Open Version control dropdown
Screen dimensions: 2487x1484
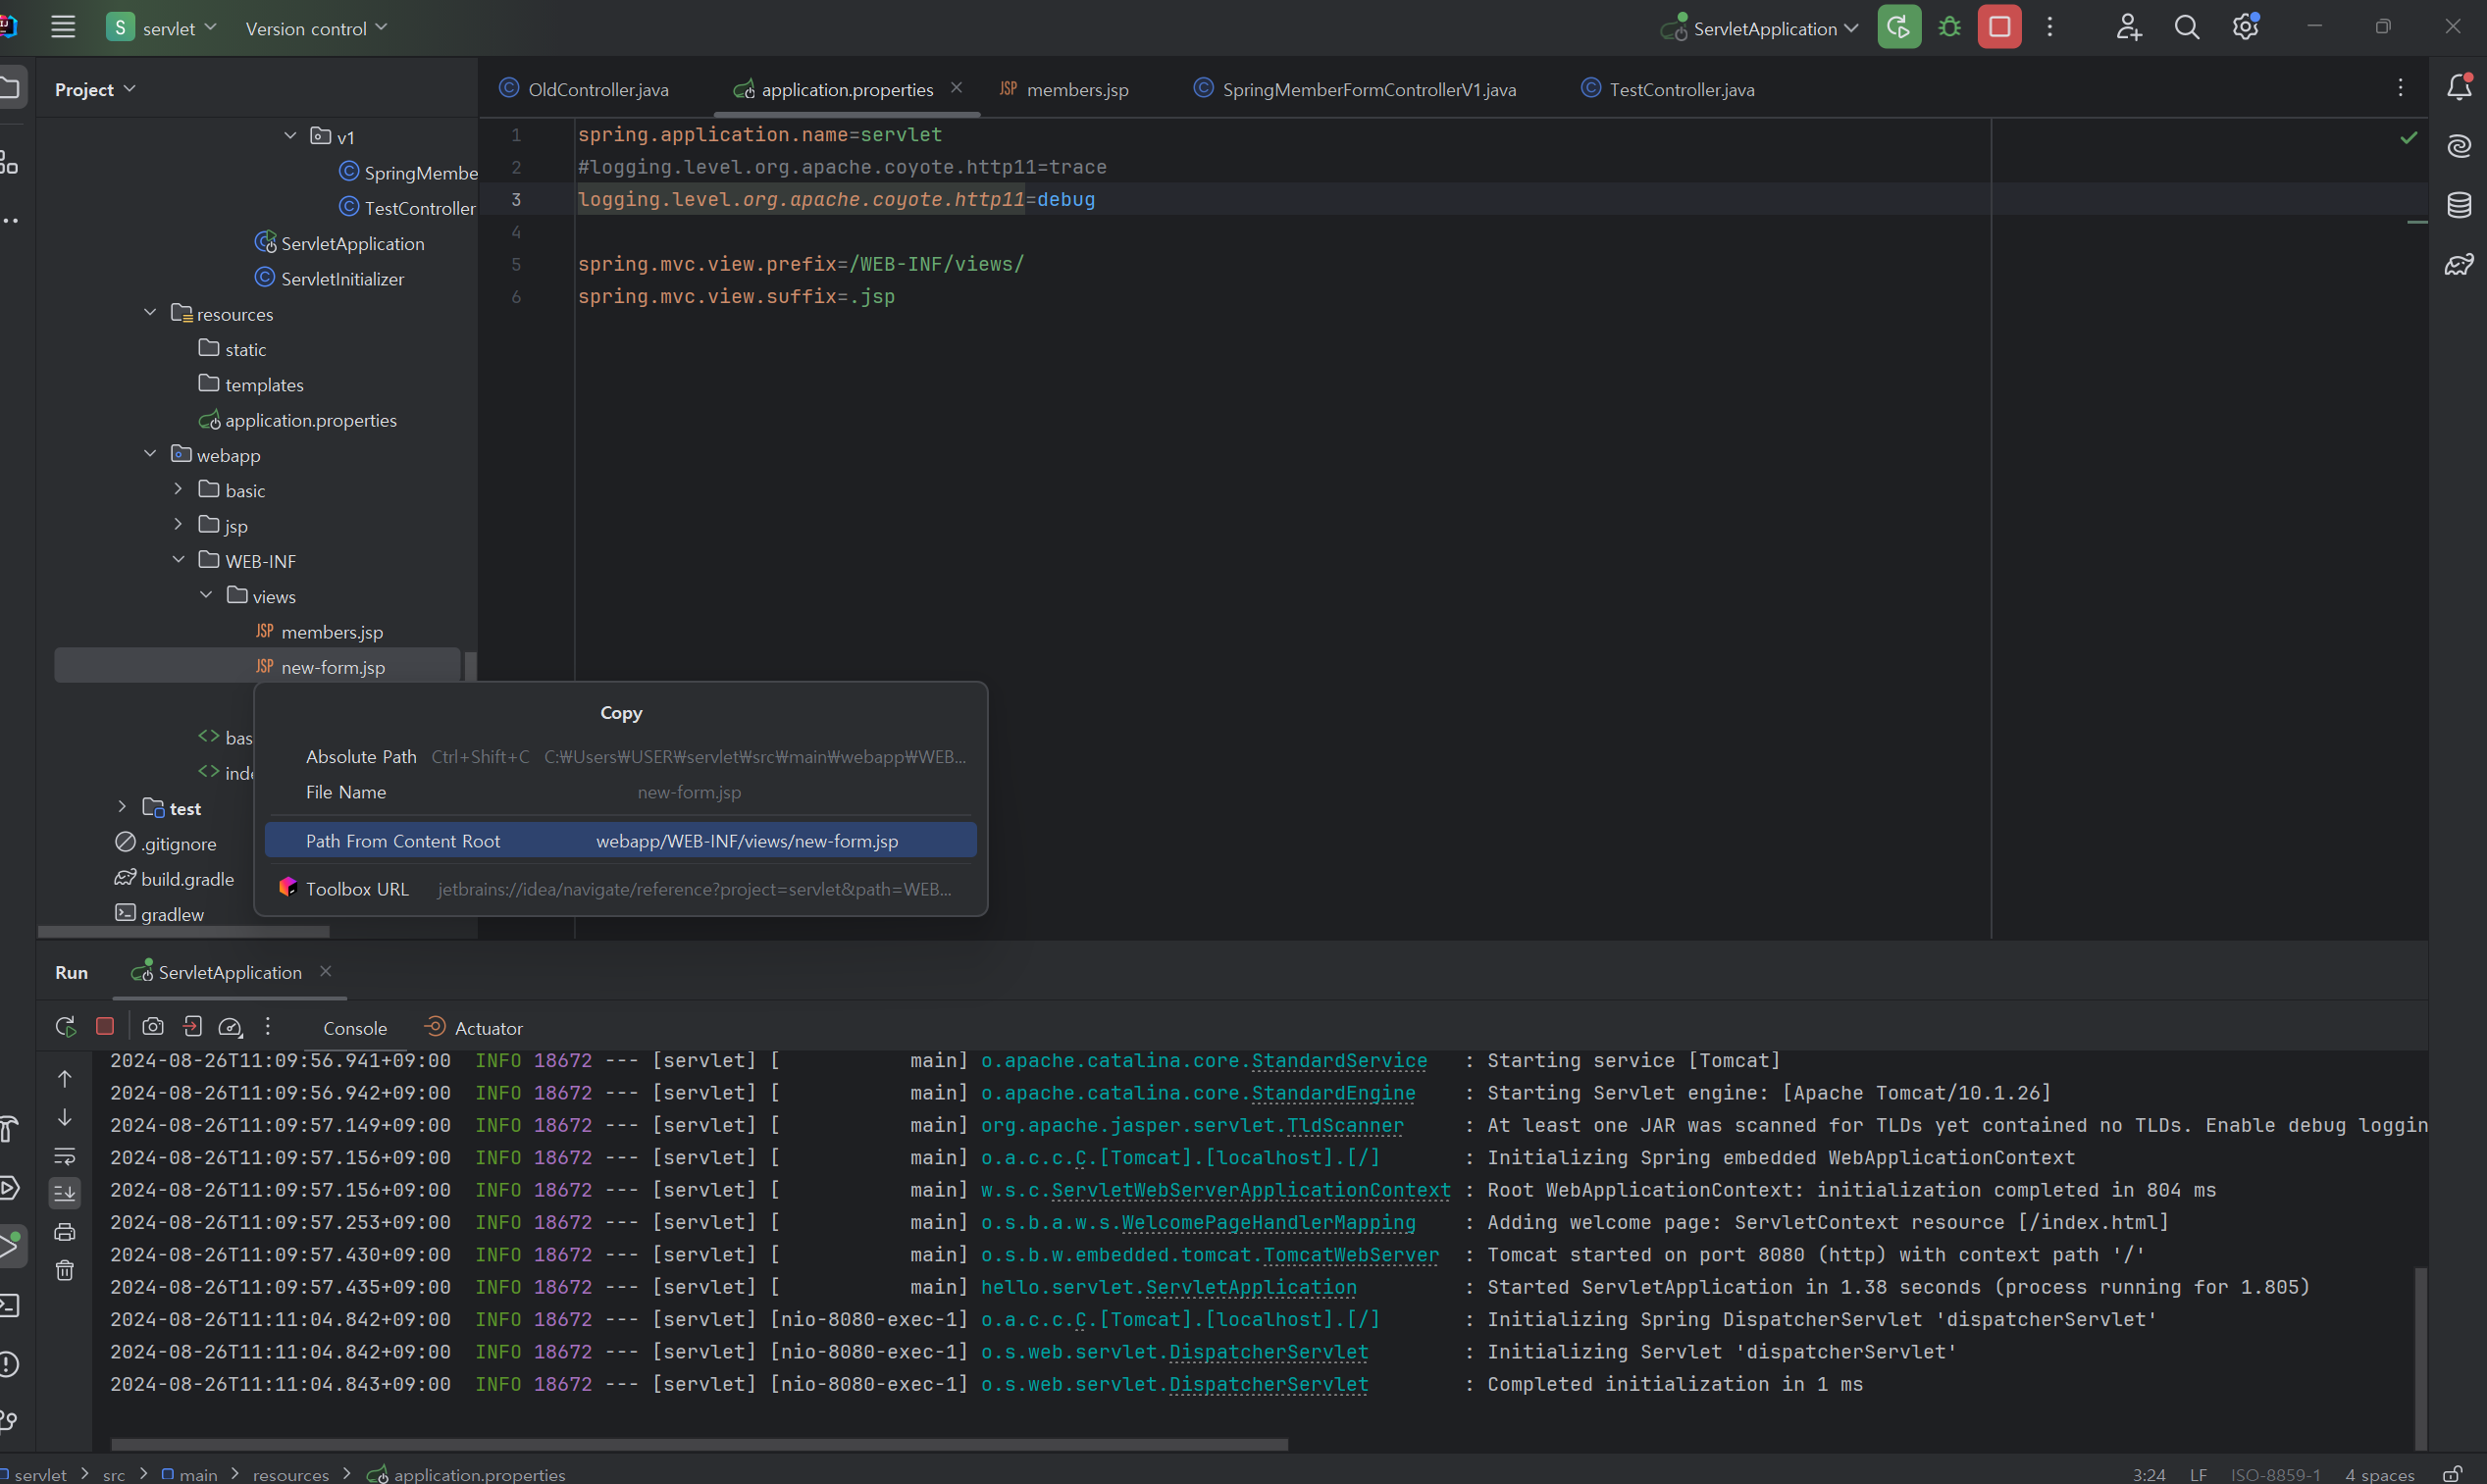[316, 28]
